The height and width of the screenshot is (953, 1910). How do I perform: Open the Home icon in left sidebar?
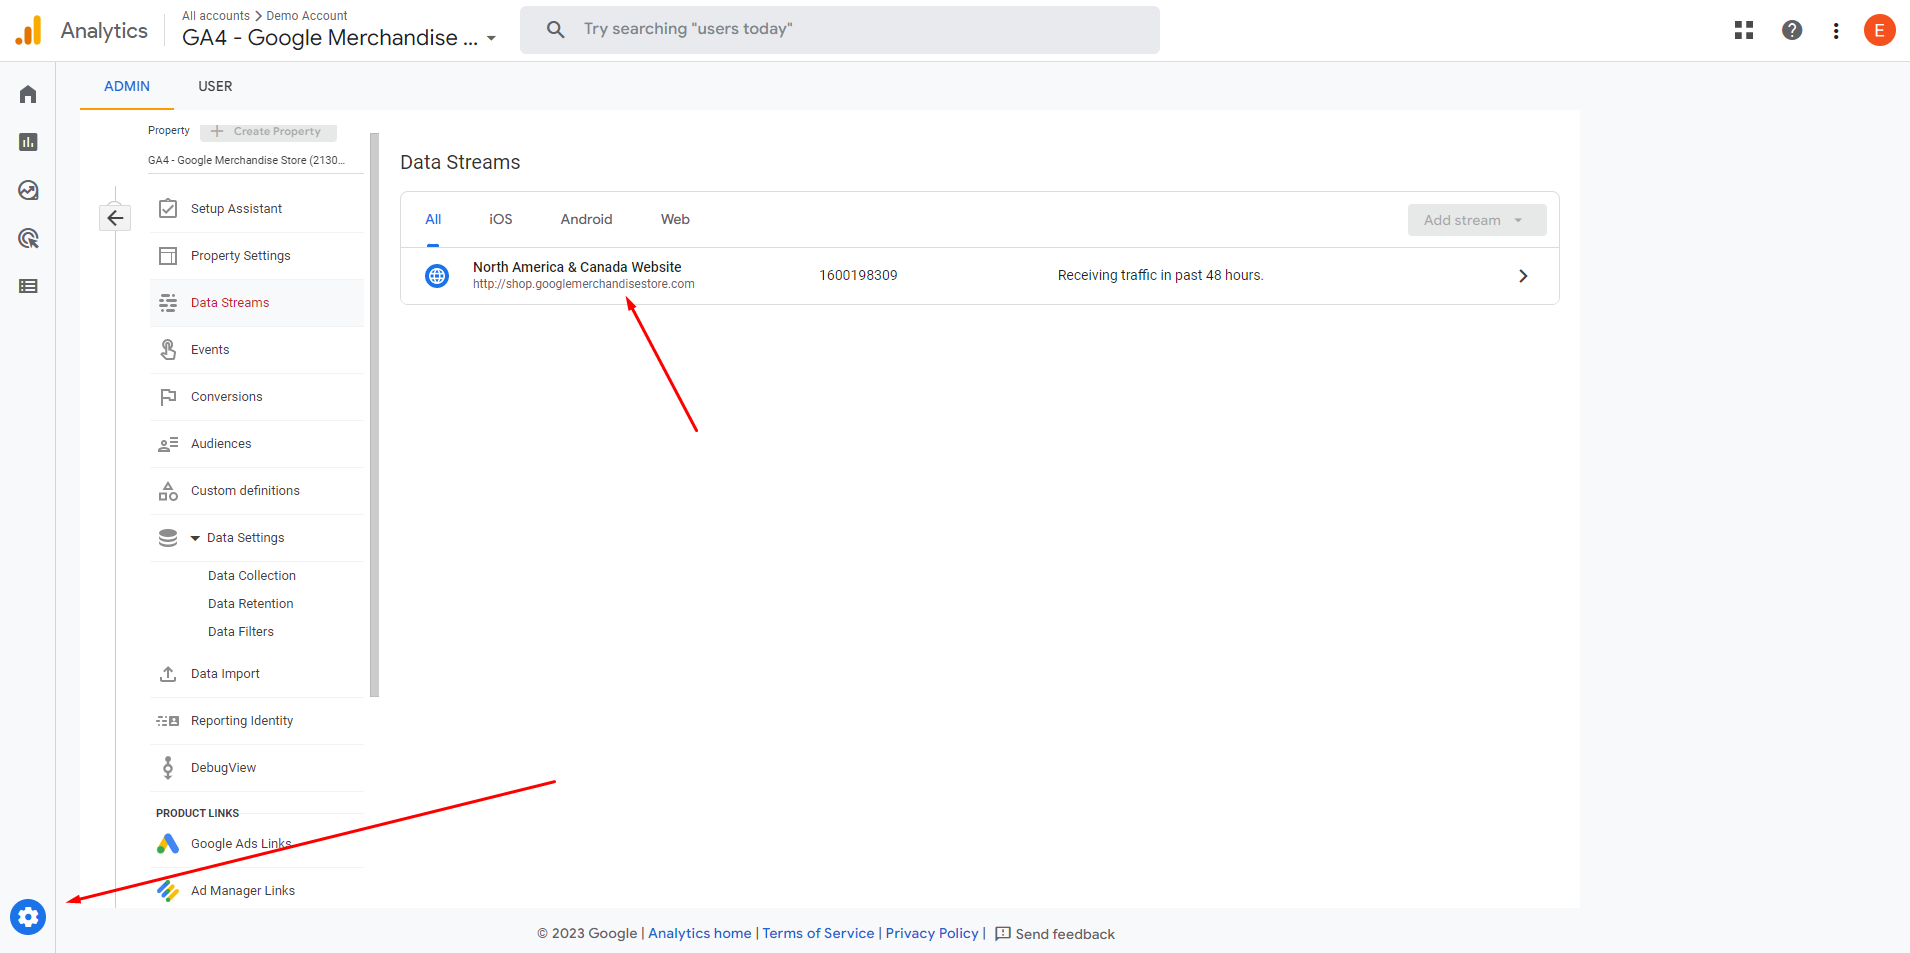tap(28, 94)
